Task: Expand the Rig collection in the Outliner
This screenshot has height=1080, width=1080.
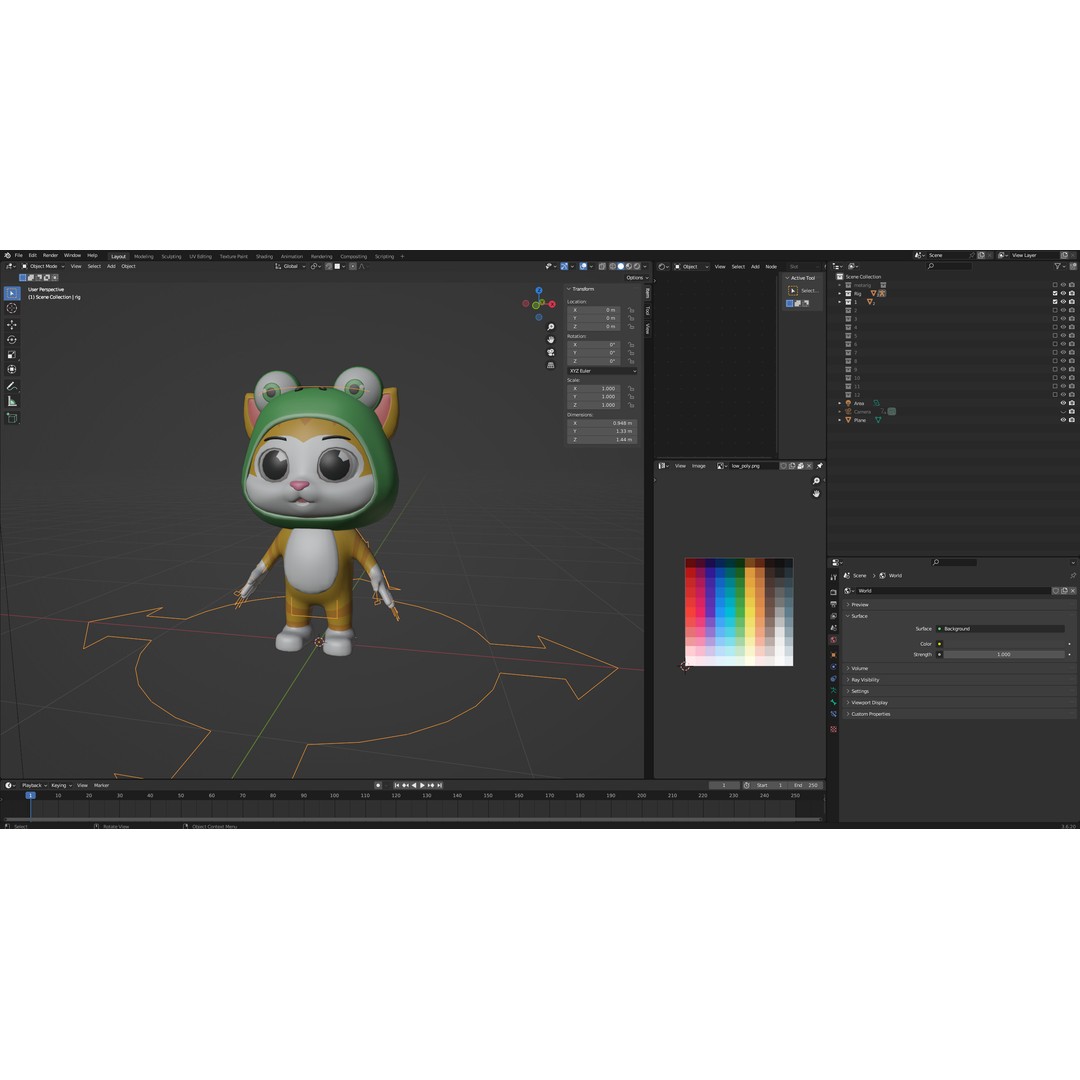Action: pos(839,293)
